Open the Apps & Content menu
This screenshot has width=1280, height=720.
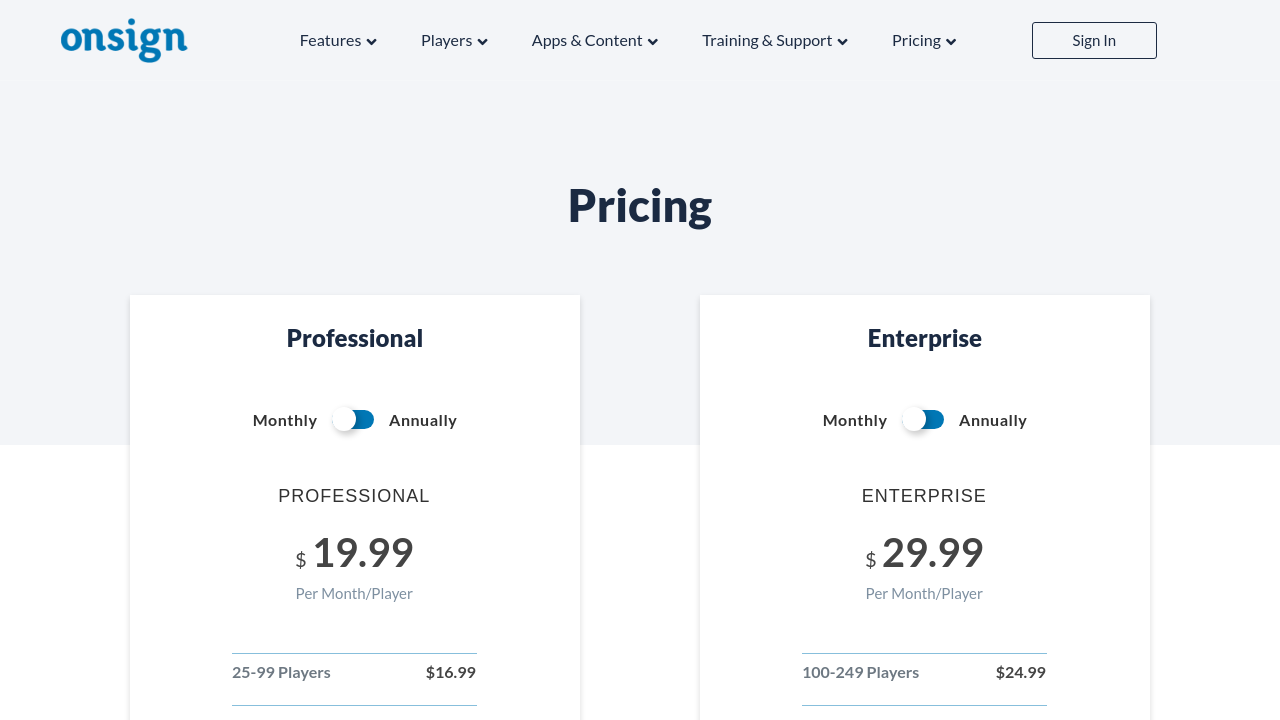click(x=587, y=40)
